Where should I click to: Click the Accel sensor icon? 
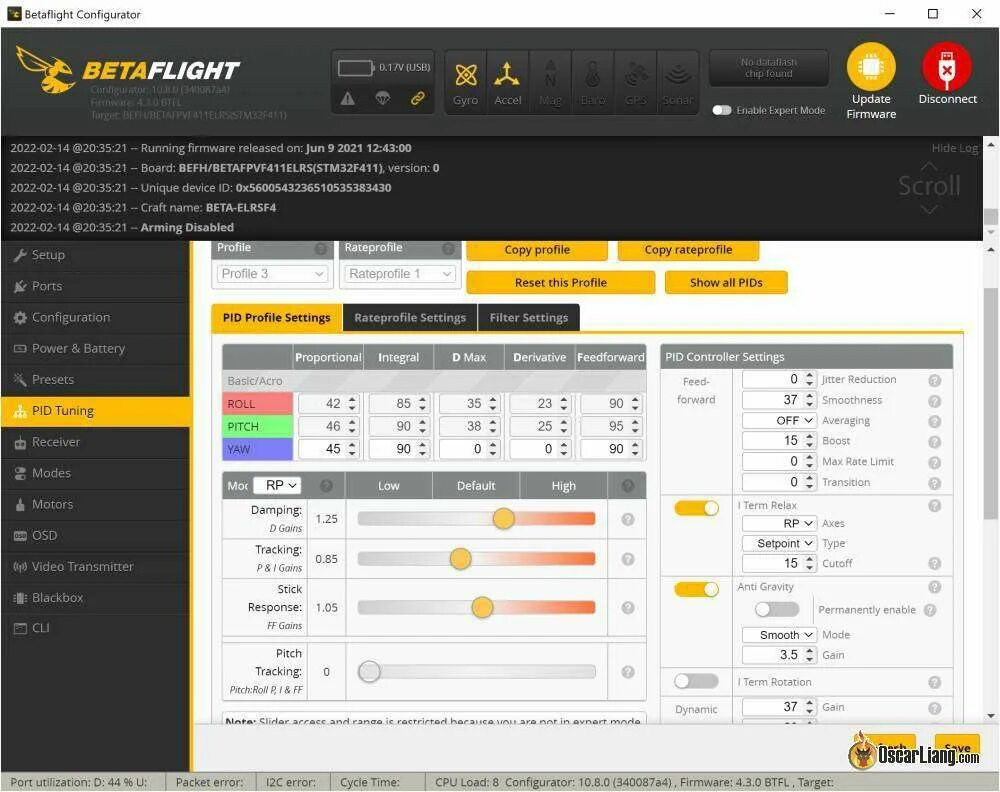(x=507, y=75)
